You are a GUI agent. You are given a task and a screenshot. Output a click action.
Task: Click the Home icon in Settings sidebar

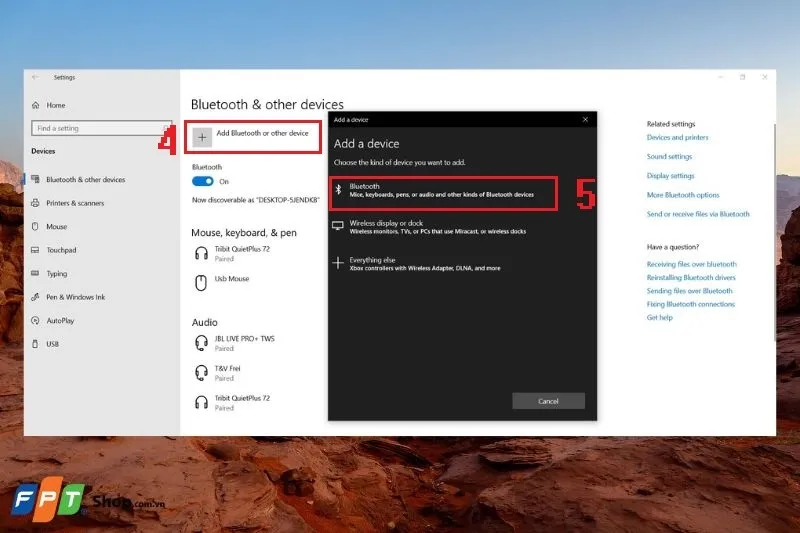tap(36, 105)
